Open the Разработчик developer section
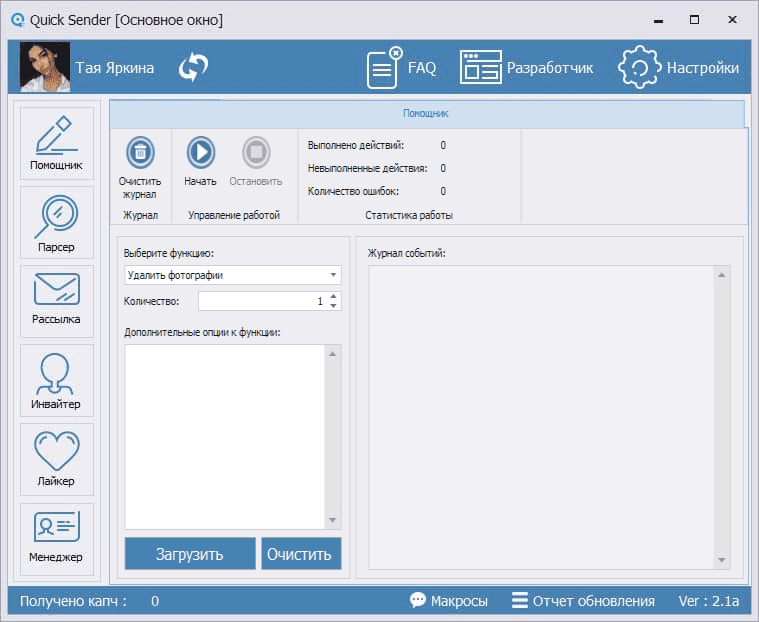Screen dimensions: 759x622 (526, 68)
